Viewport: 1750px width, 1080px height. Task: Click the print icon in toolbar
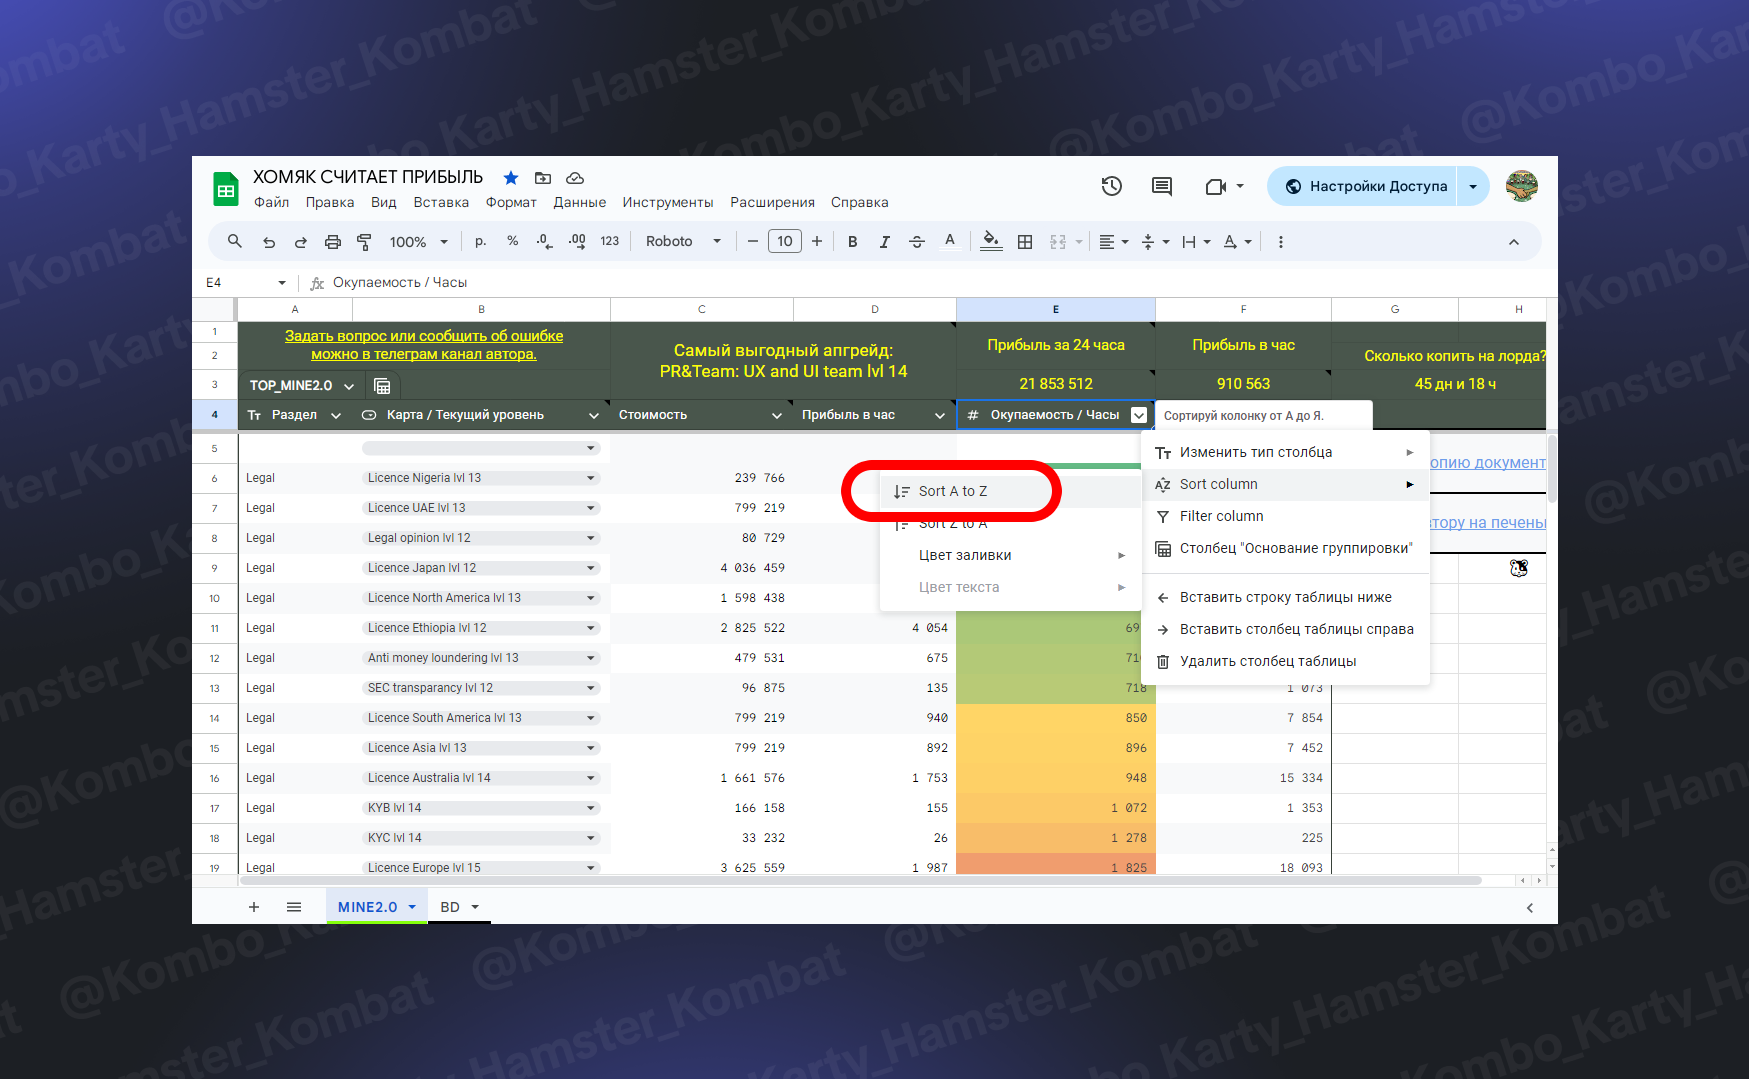click(333, 242)
